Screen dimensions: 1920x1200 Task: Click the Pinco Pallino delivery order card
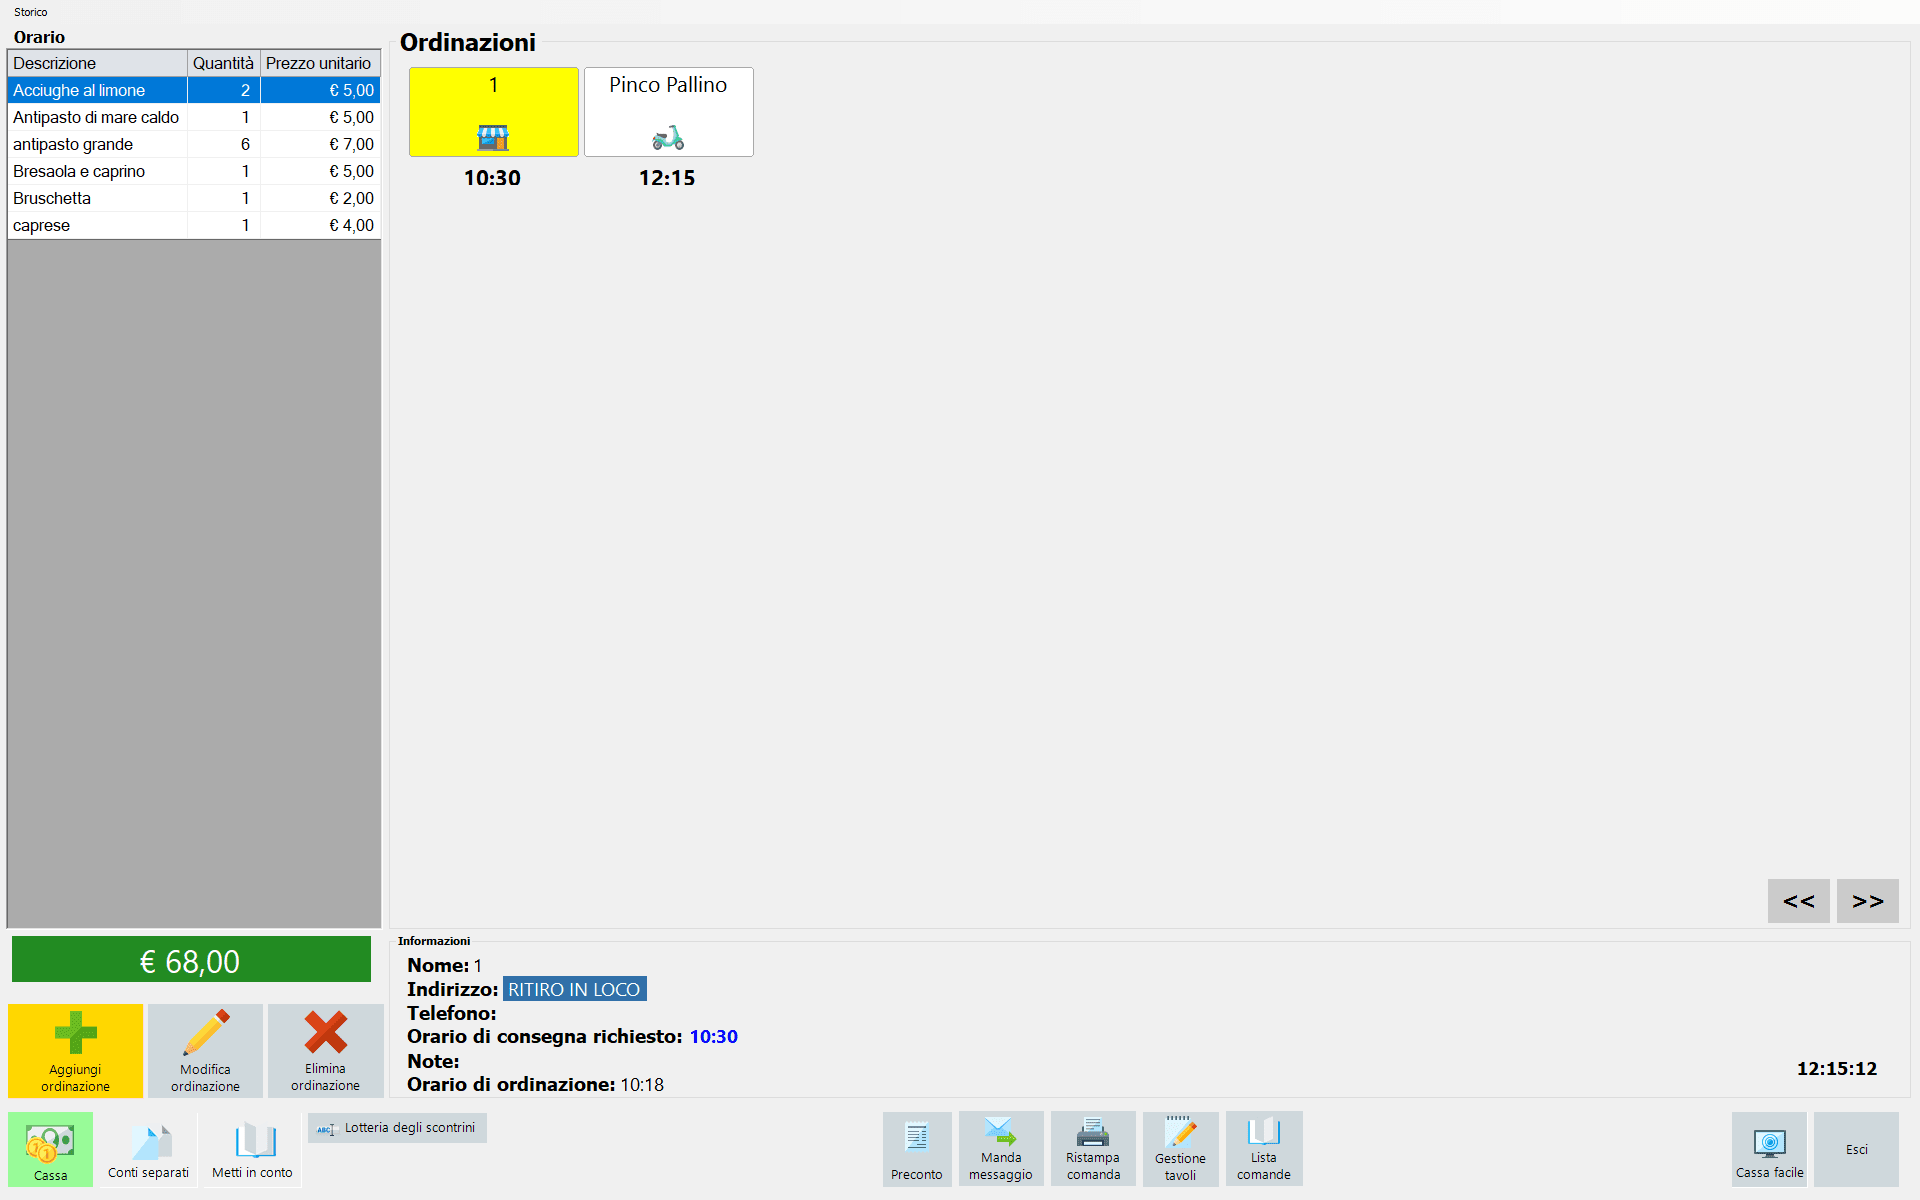[x=668, y=113]
